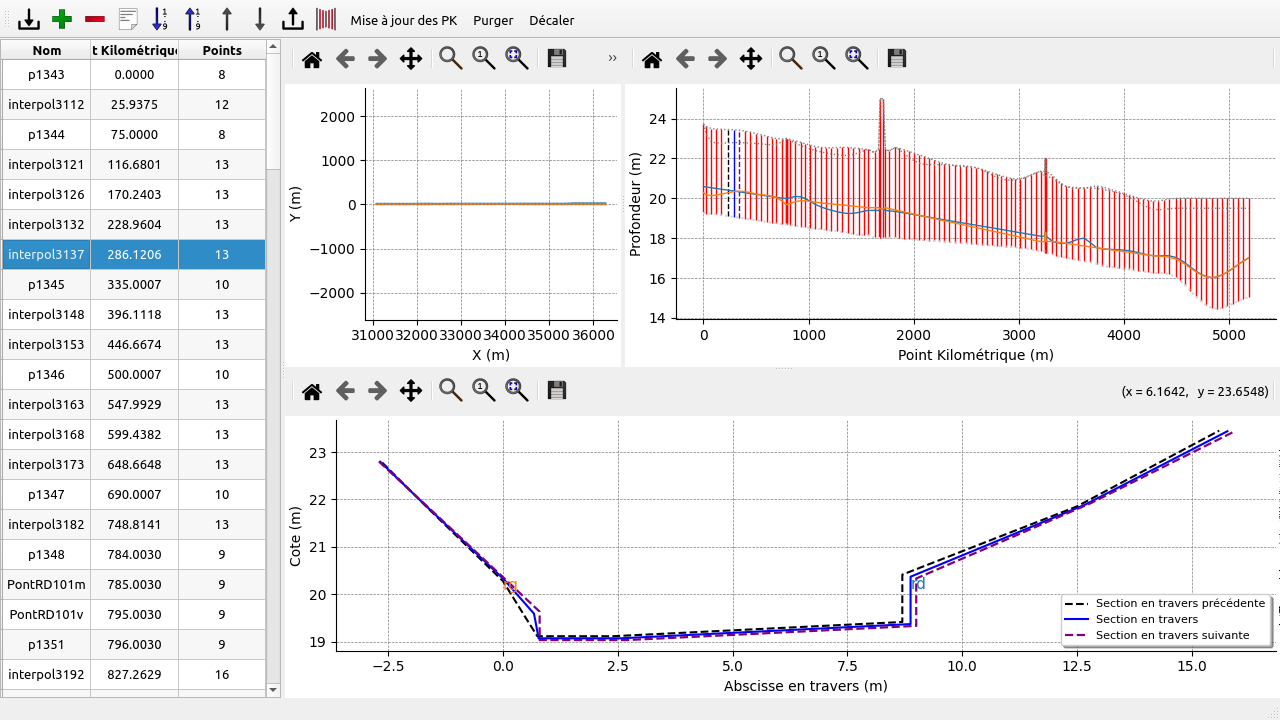Open the meshing tool with the red stripes icon
This screenshot has width=1280, height=720.
(326, 19)
